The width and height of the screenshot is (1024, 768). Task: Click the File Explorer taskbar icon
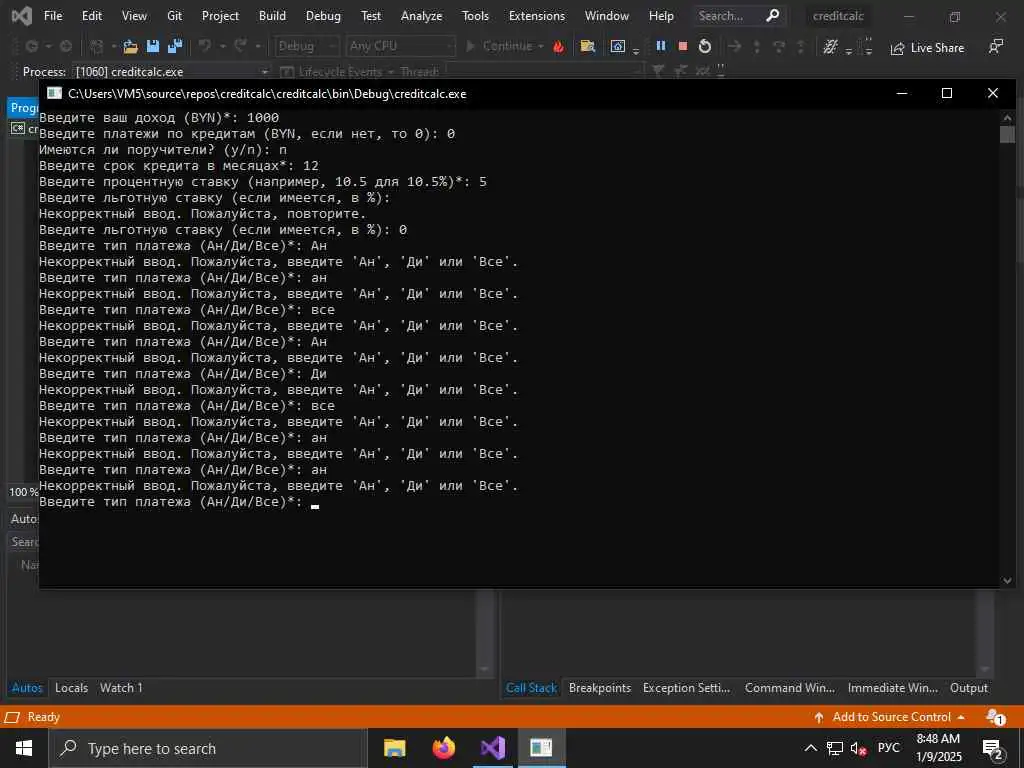click(394, 748)
